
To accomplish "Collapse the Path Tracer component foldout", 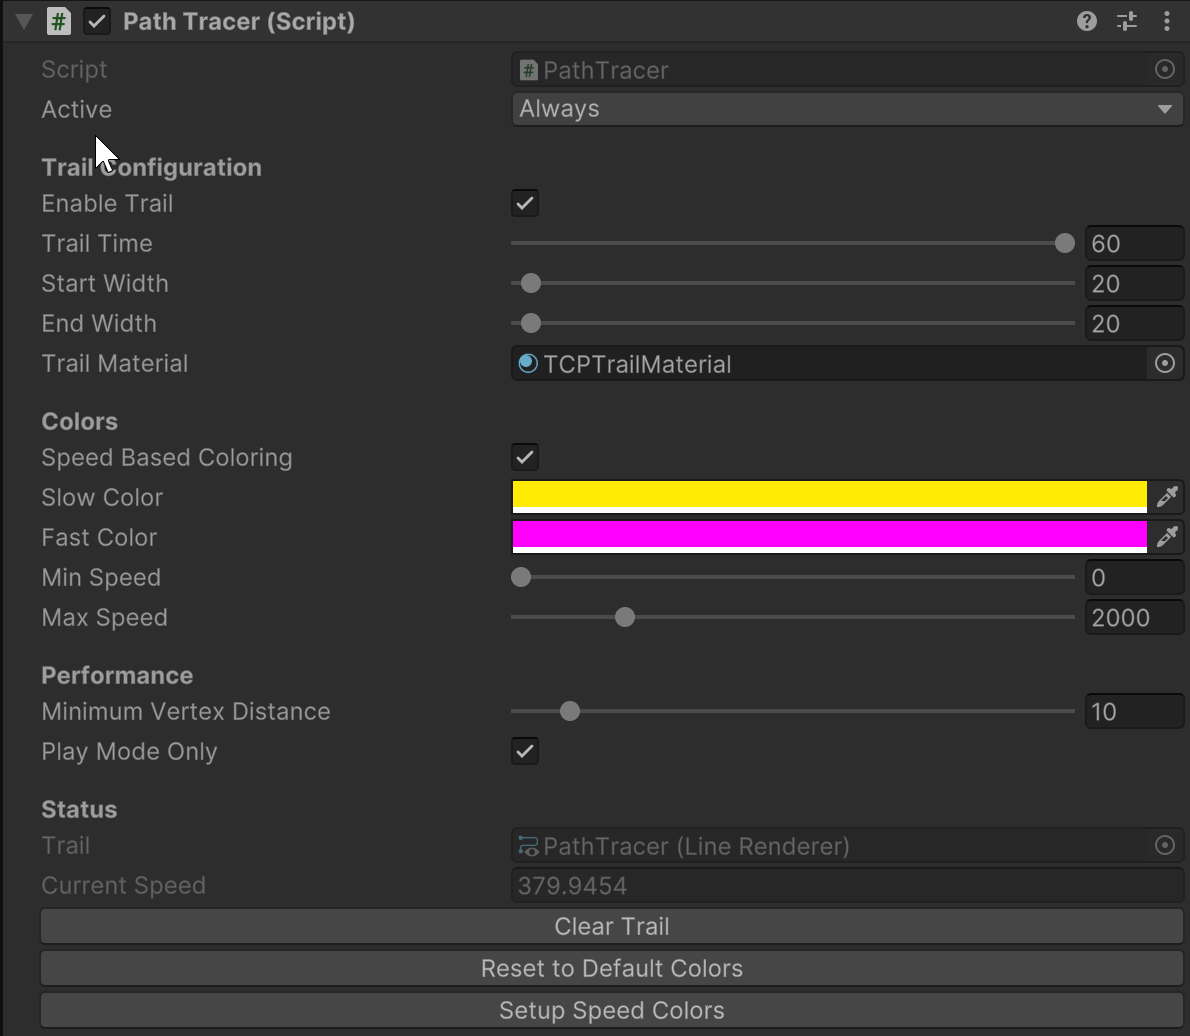I will [x=25, y=21].
